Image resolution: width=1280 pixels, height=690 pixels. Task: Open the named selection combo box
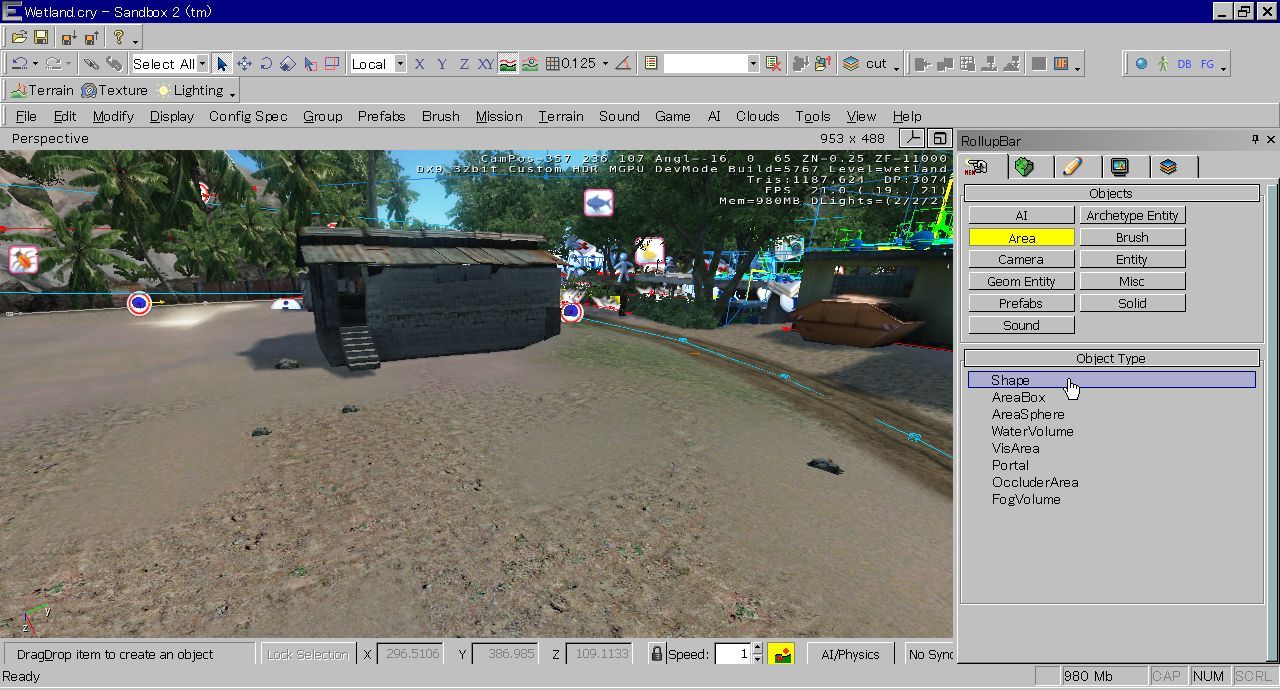tap(711, 63)
